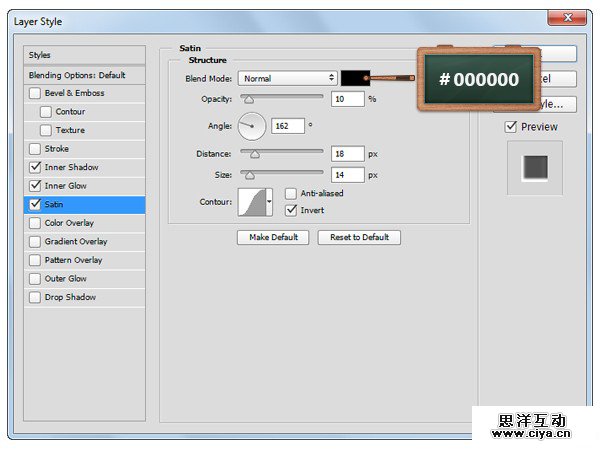The image size is (600, 449).
Task: Click the contour curve thumbnail
Action: [x=252, y=202]
